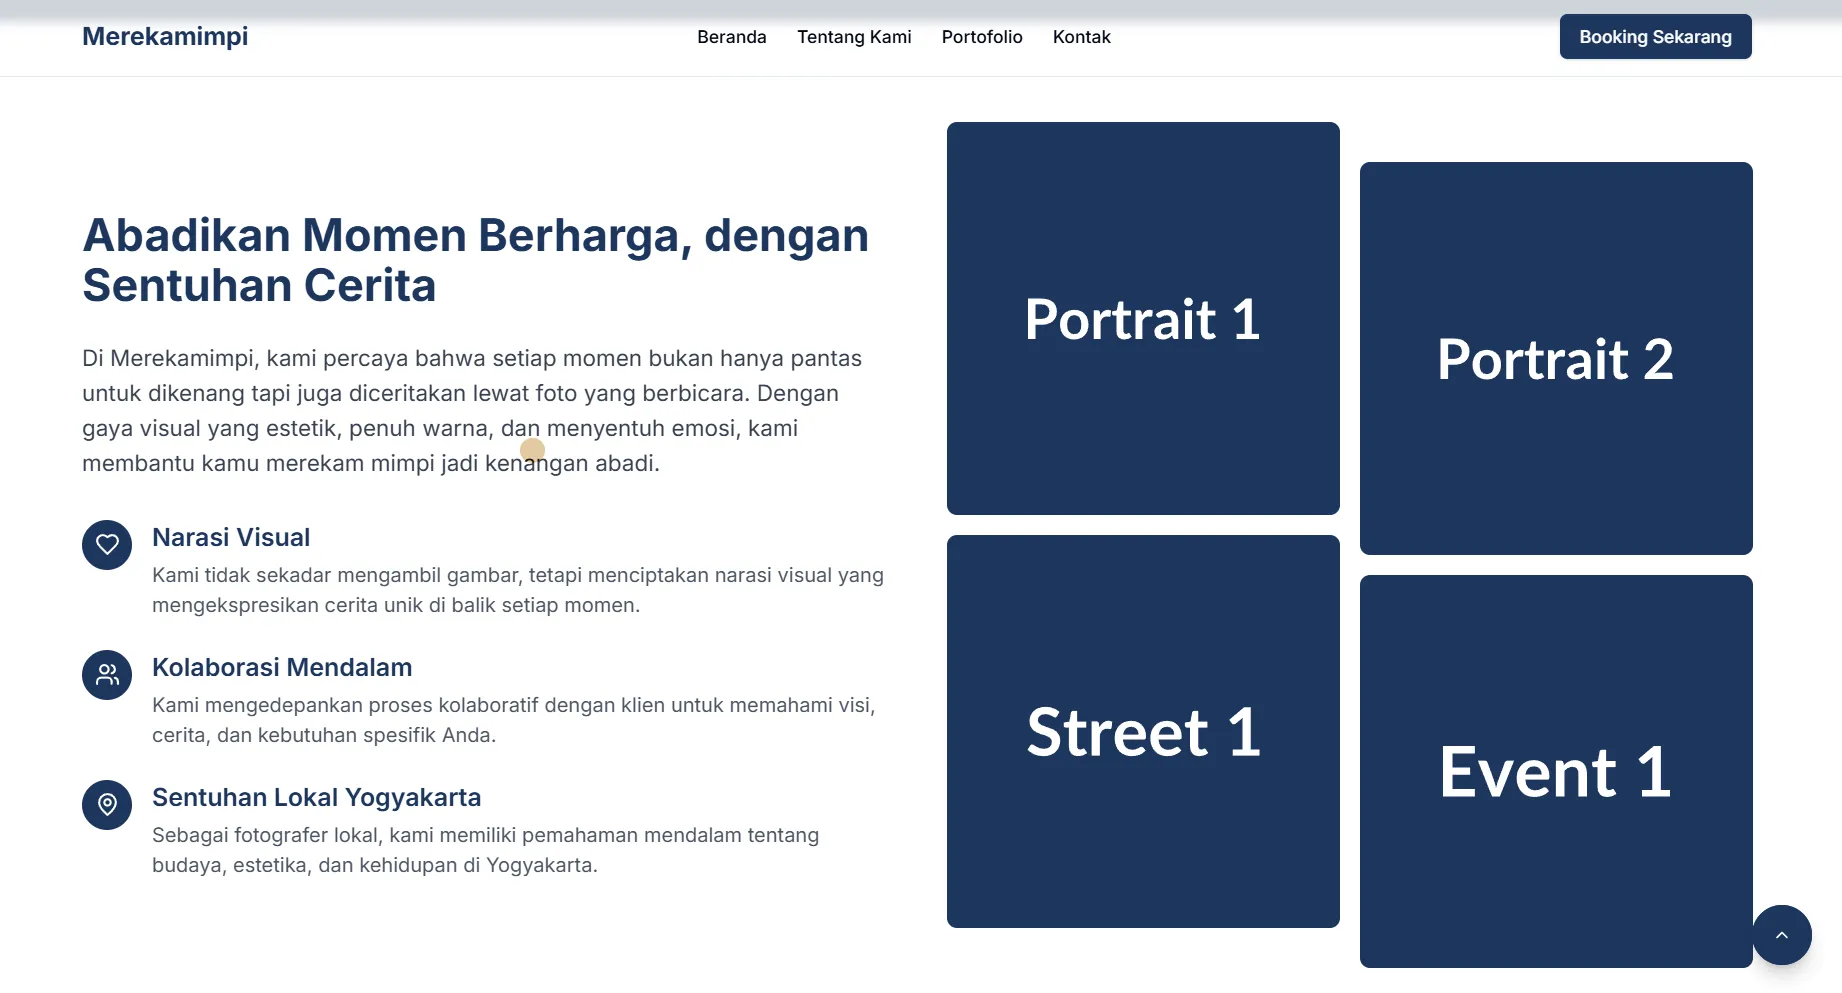Open the Portrait 1 image tile

[x=1143, y=318]
